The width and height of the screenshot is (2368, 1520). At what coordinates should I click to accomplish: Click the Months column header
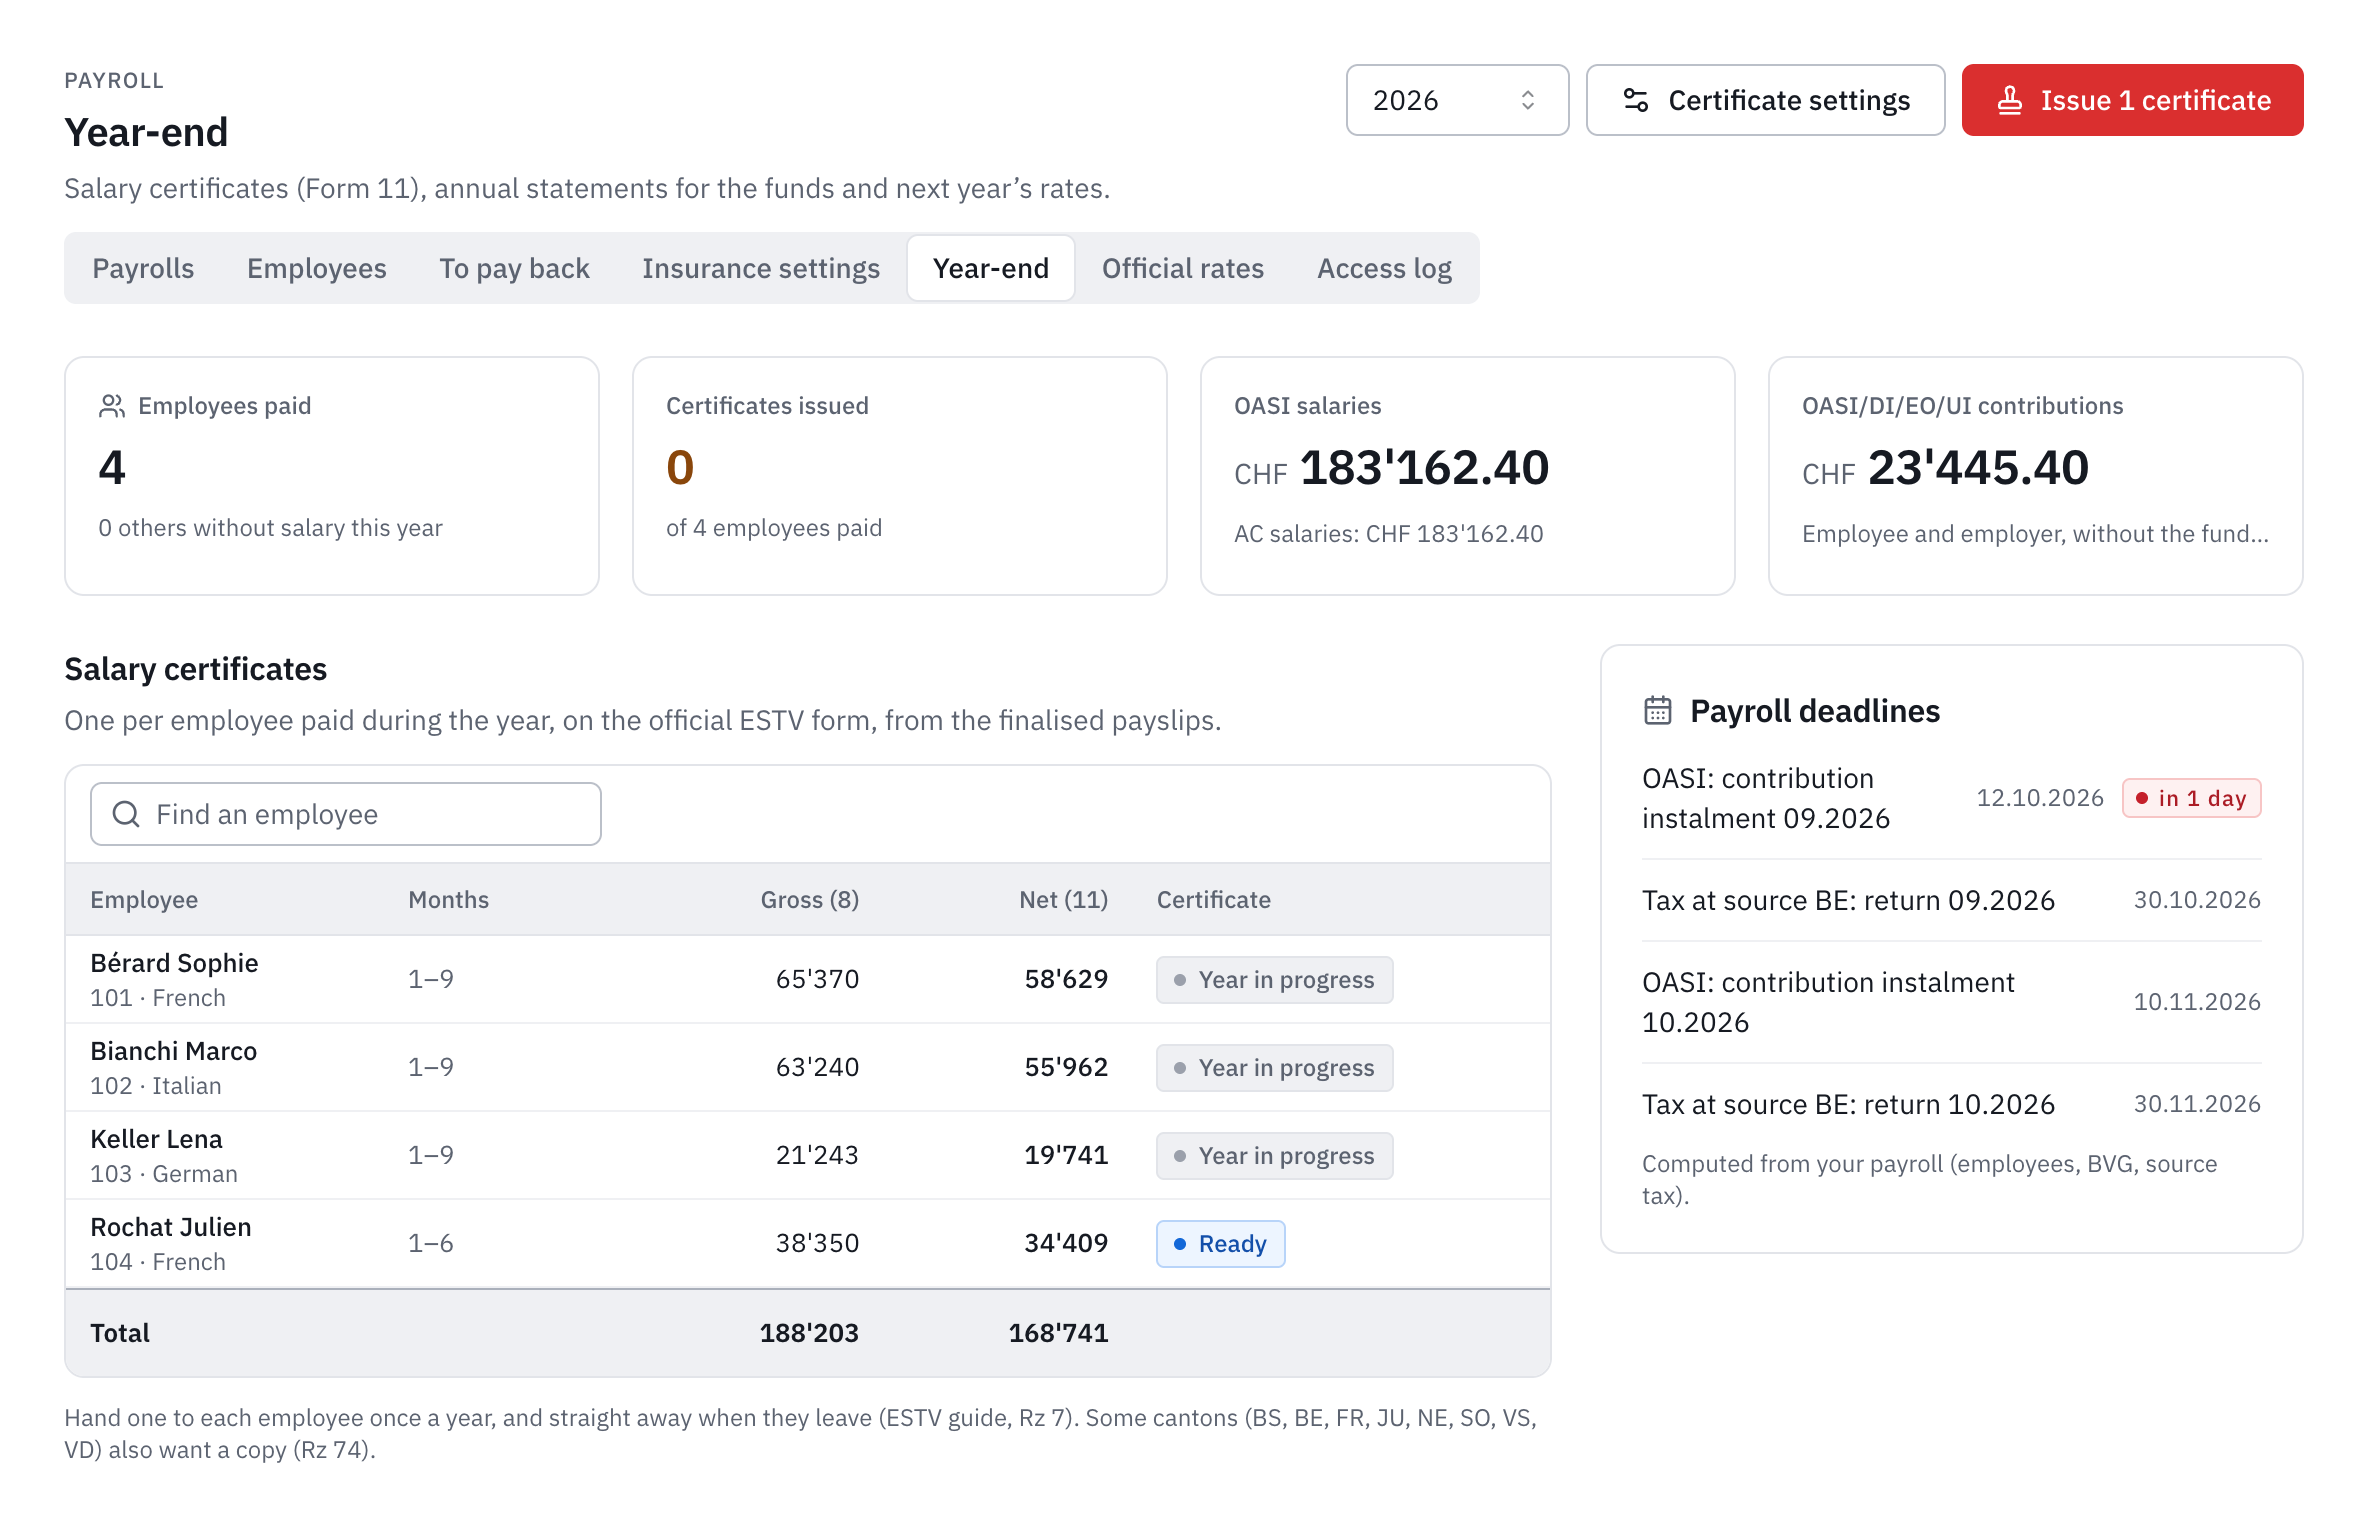(x=449, y=899)
